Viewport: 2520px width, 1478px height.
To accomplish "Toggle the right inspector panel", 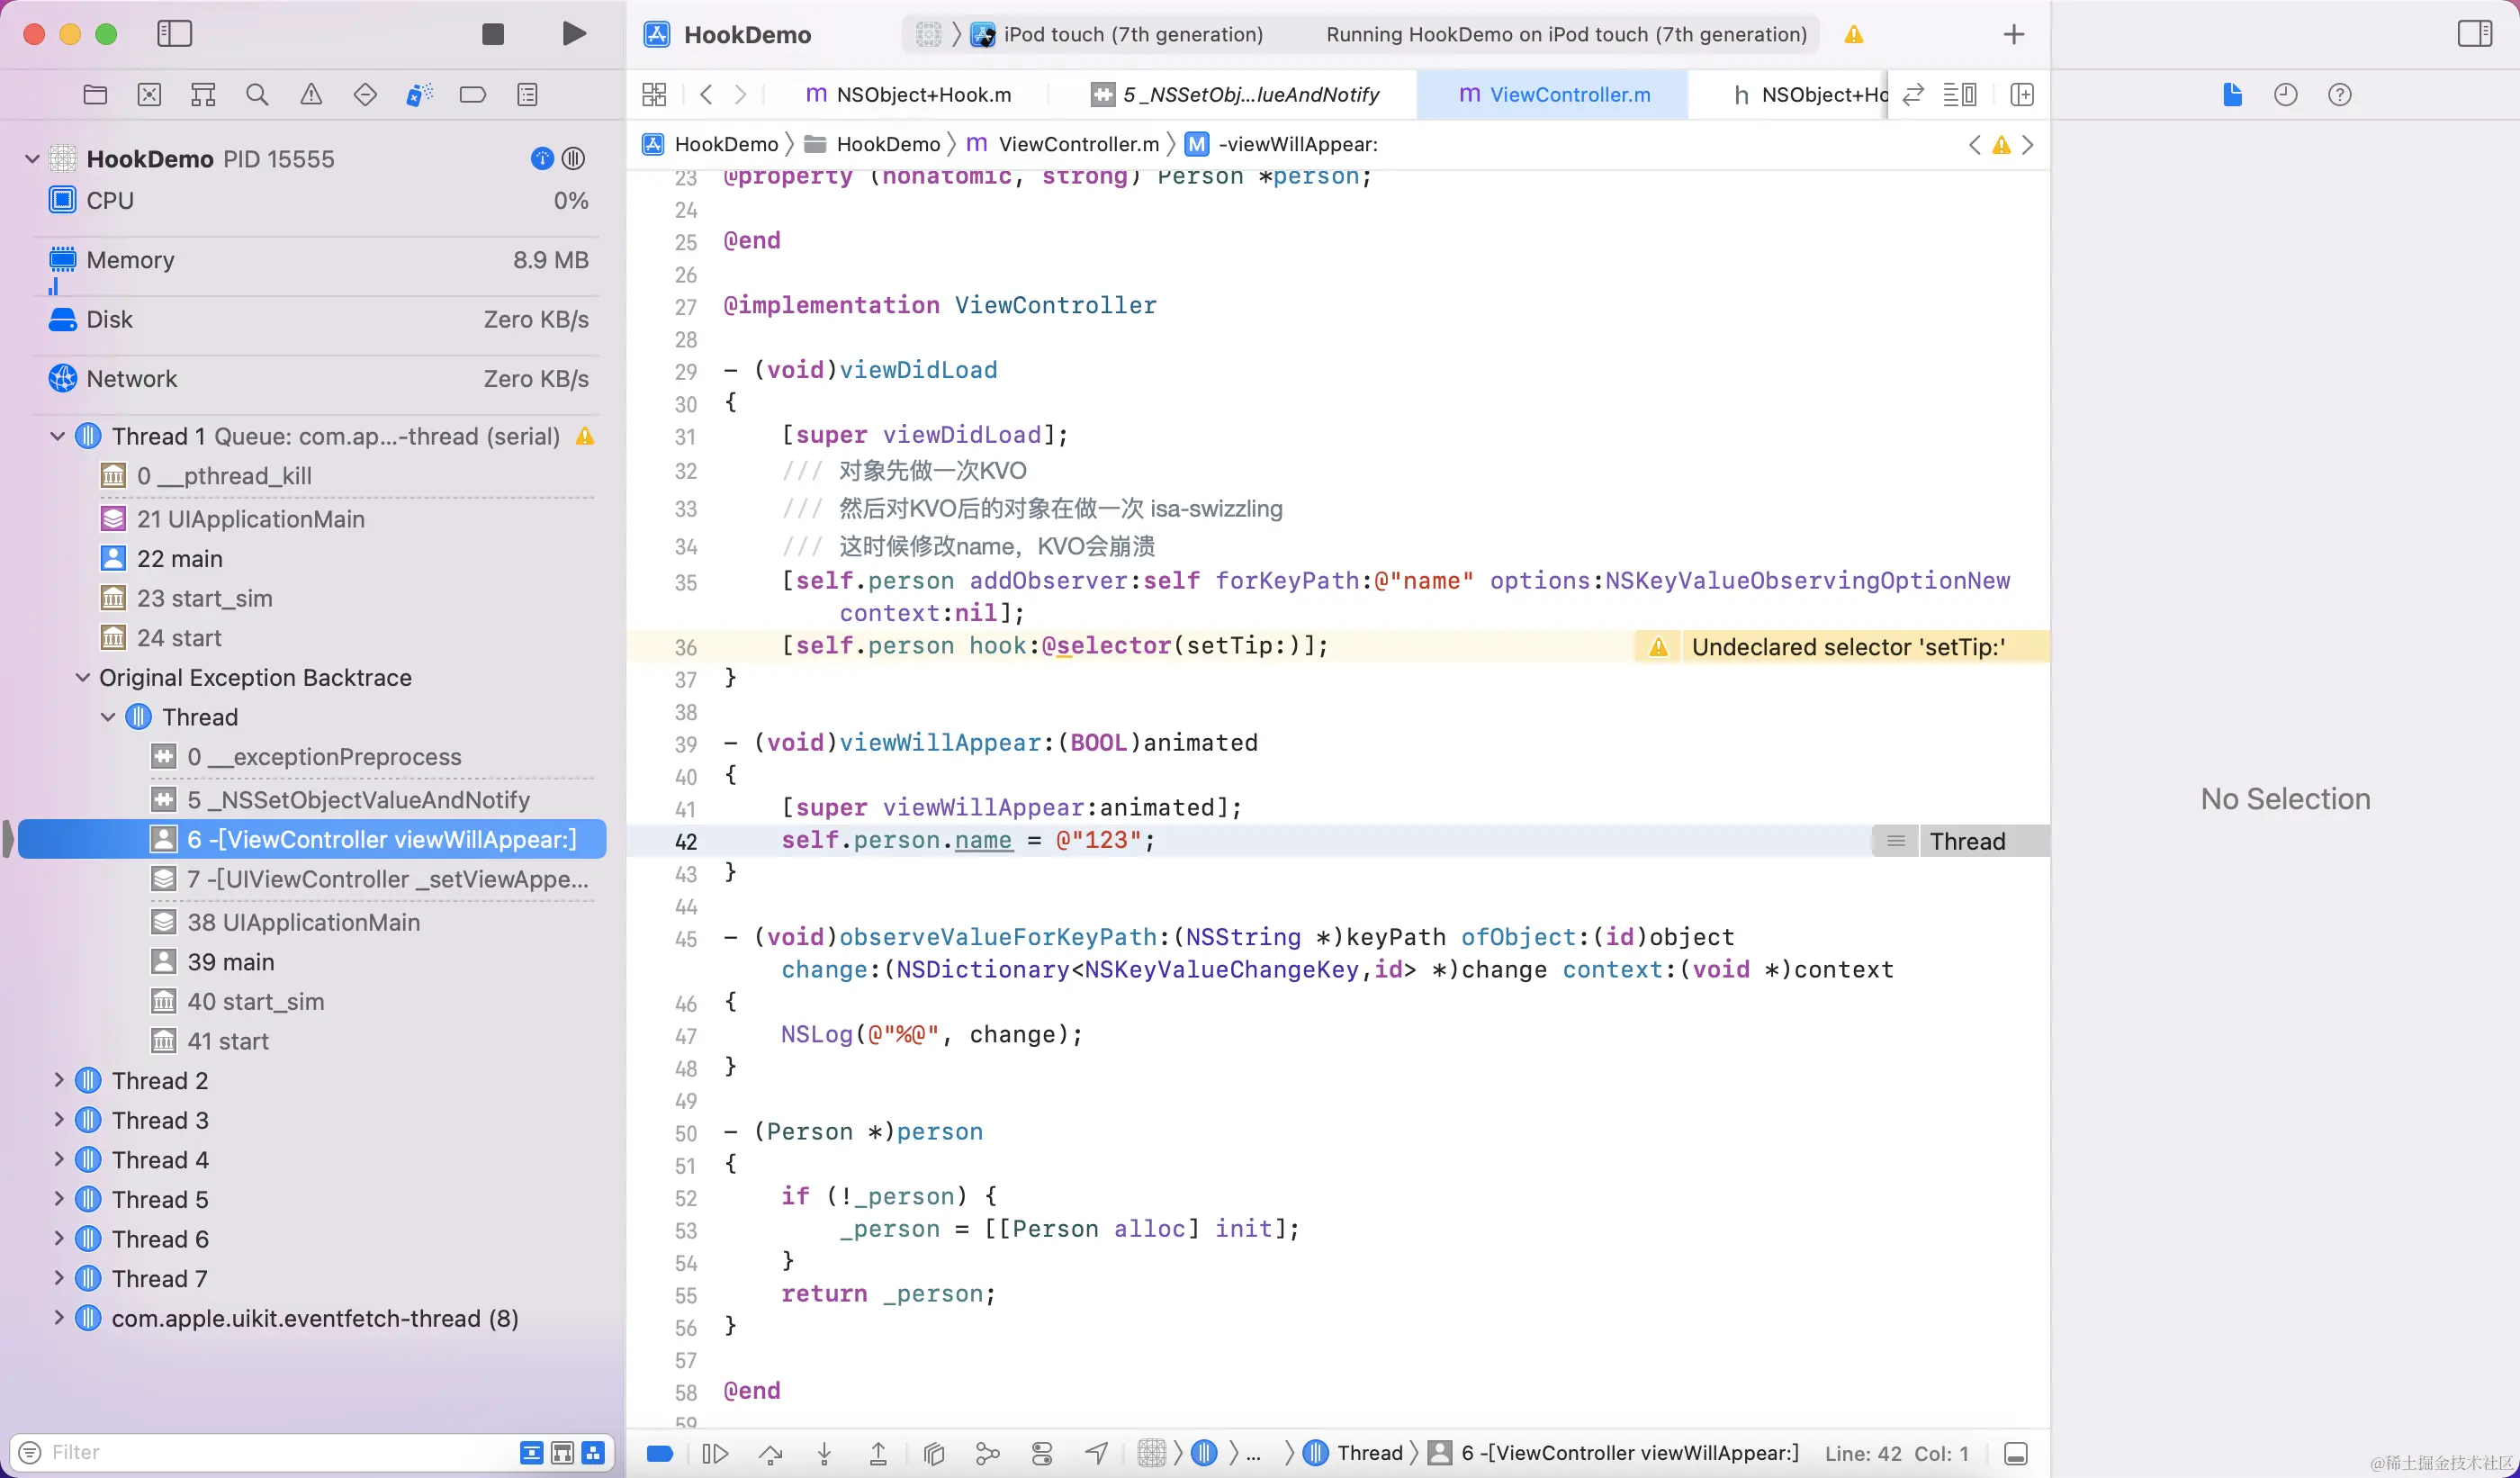I will click(x=2474, y=34).
